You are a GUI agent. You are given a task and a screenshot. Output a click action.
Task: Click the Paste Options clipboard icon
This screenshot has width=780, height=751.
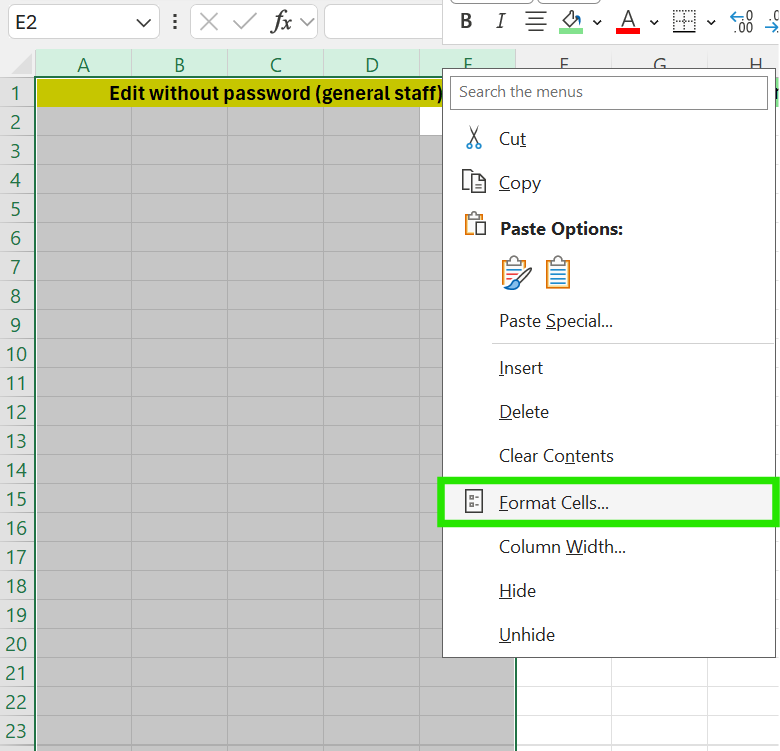[x=475, y=224]
